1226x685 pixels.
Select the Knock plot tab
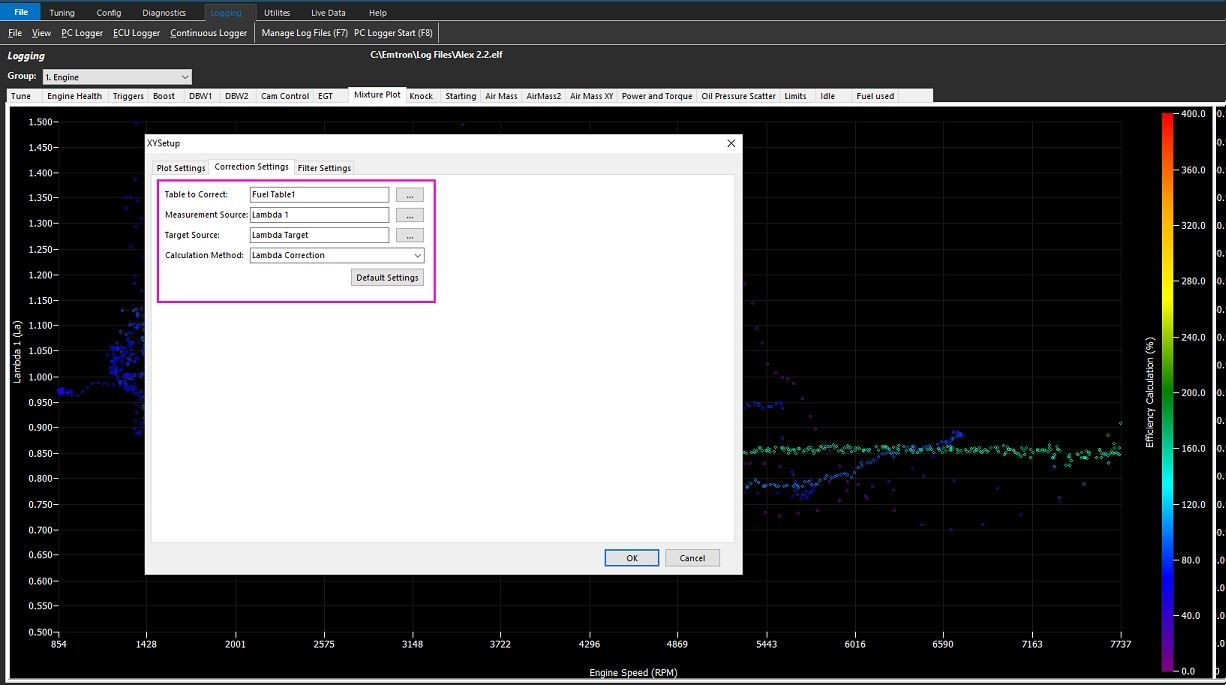coord(421,96)
